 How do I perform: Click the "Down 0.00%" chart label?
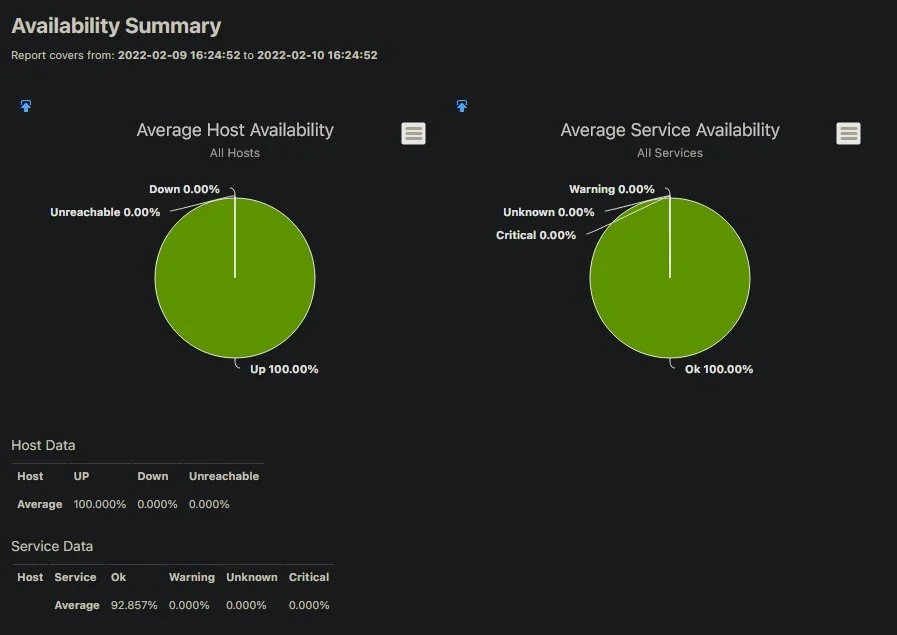tap(184, 189)
